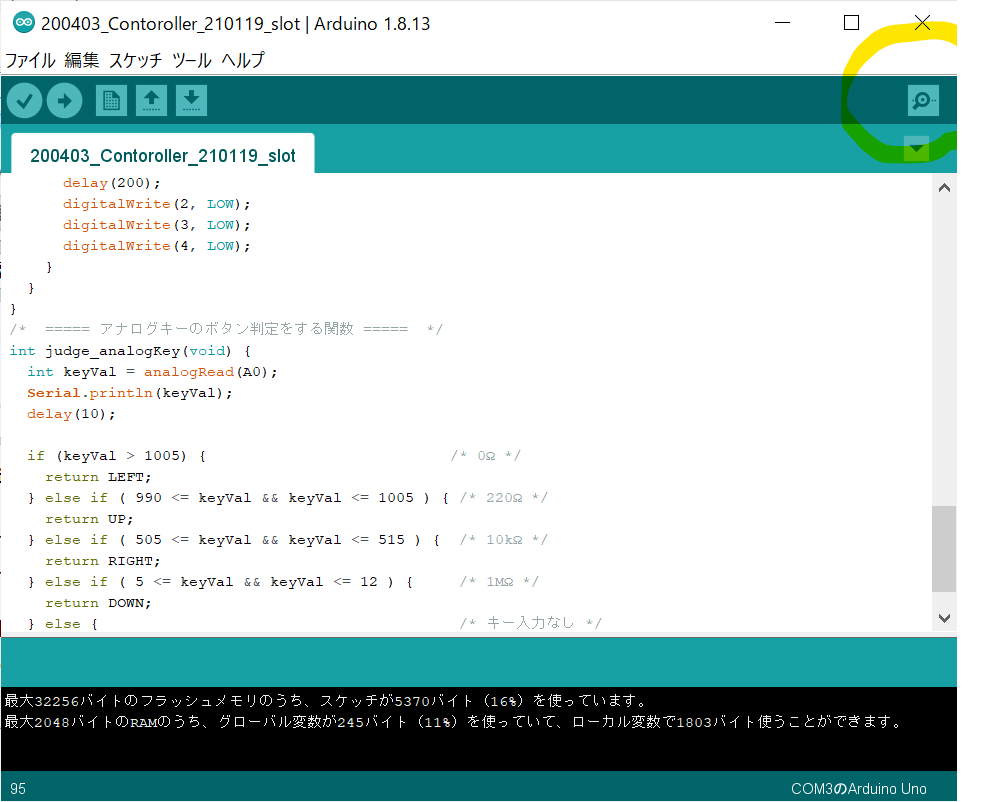The image size is (992, 802).
Task: Click the Verify (checkmark) toolbar icon
Action: (24, 100)
